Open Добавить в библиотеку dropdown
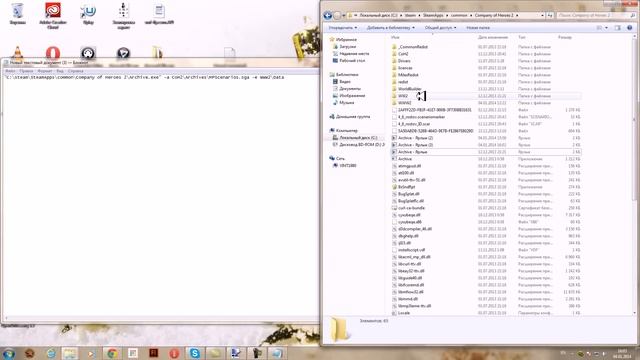The width and height of the screenshot is (640, 360). (x=391, y=28)
